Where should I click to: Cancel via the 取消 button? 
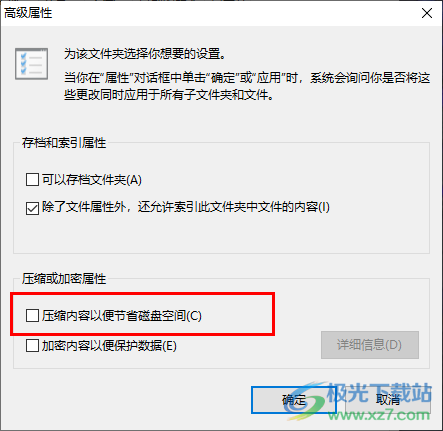point(388,399)
